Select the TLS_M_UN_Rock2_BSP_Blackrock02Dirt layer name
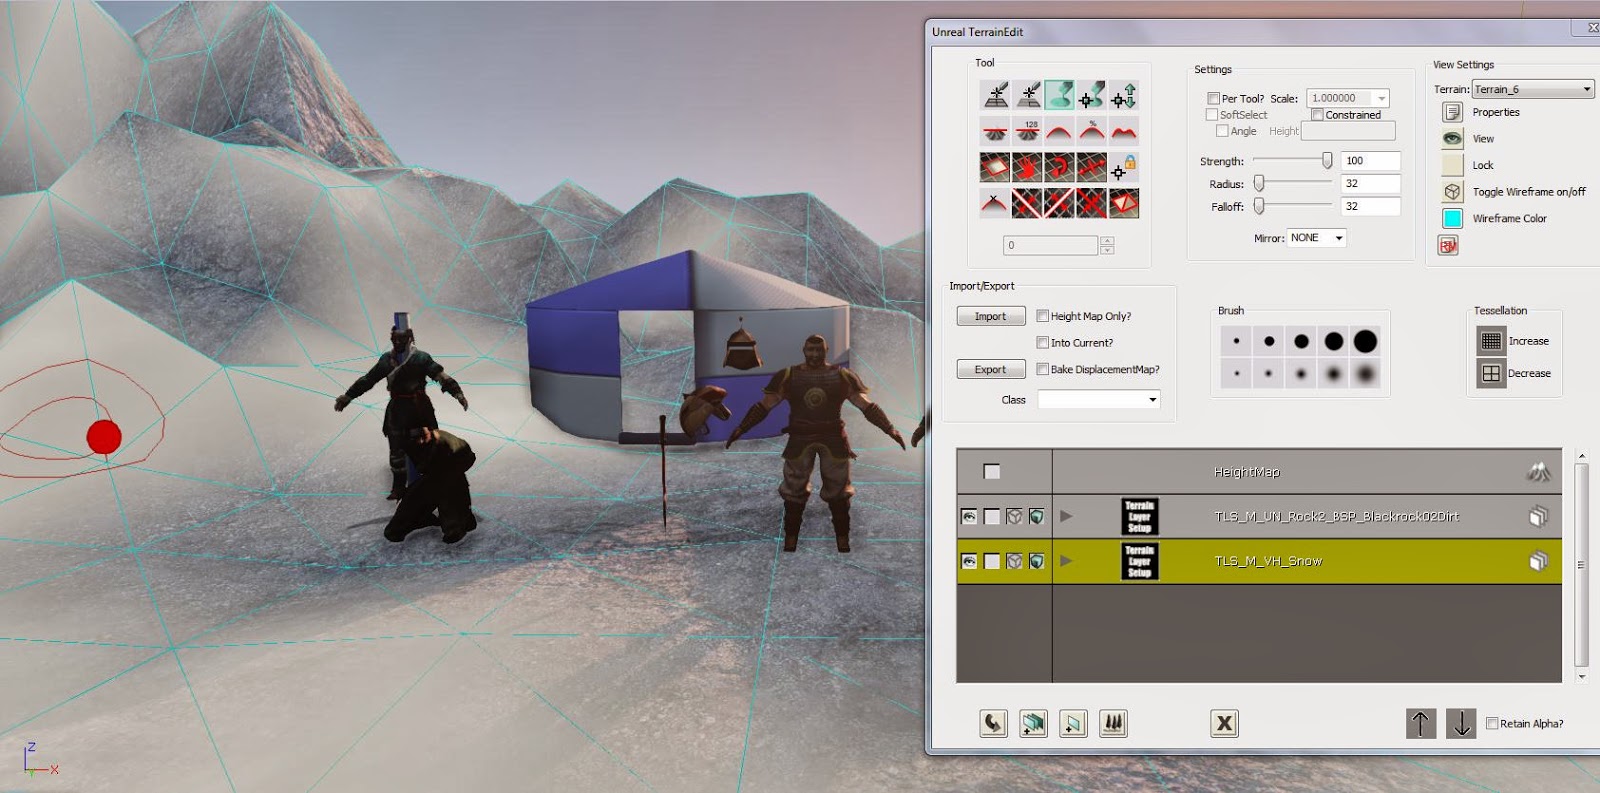The height and width of the screenshot is (793, 1600). click(1336, 516)
